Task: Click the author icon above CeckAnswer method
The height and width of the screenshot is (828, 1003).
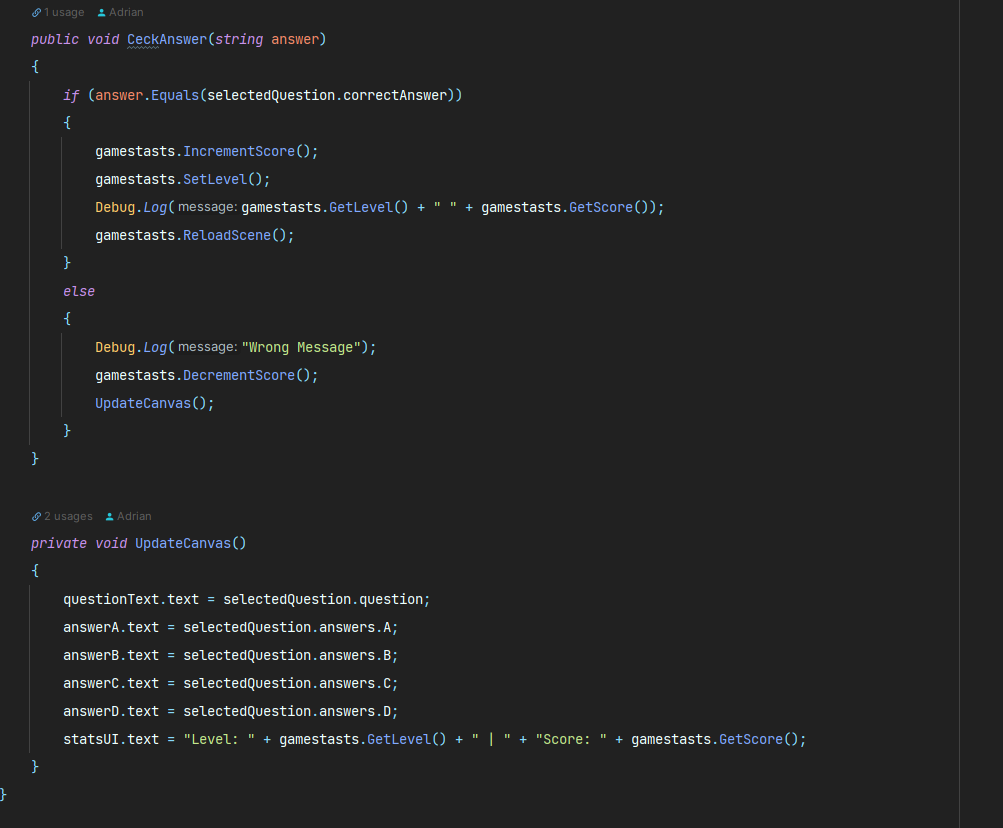Action: (102, 13)
